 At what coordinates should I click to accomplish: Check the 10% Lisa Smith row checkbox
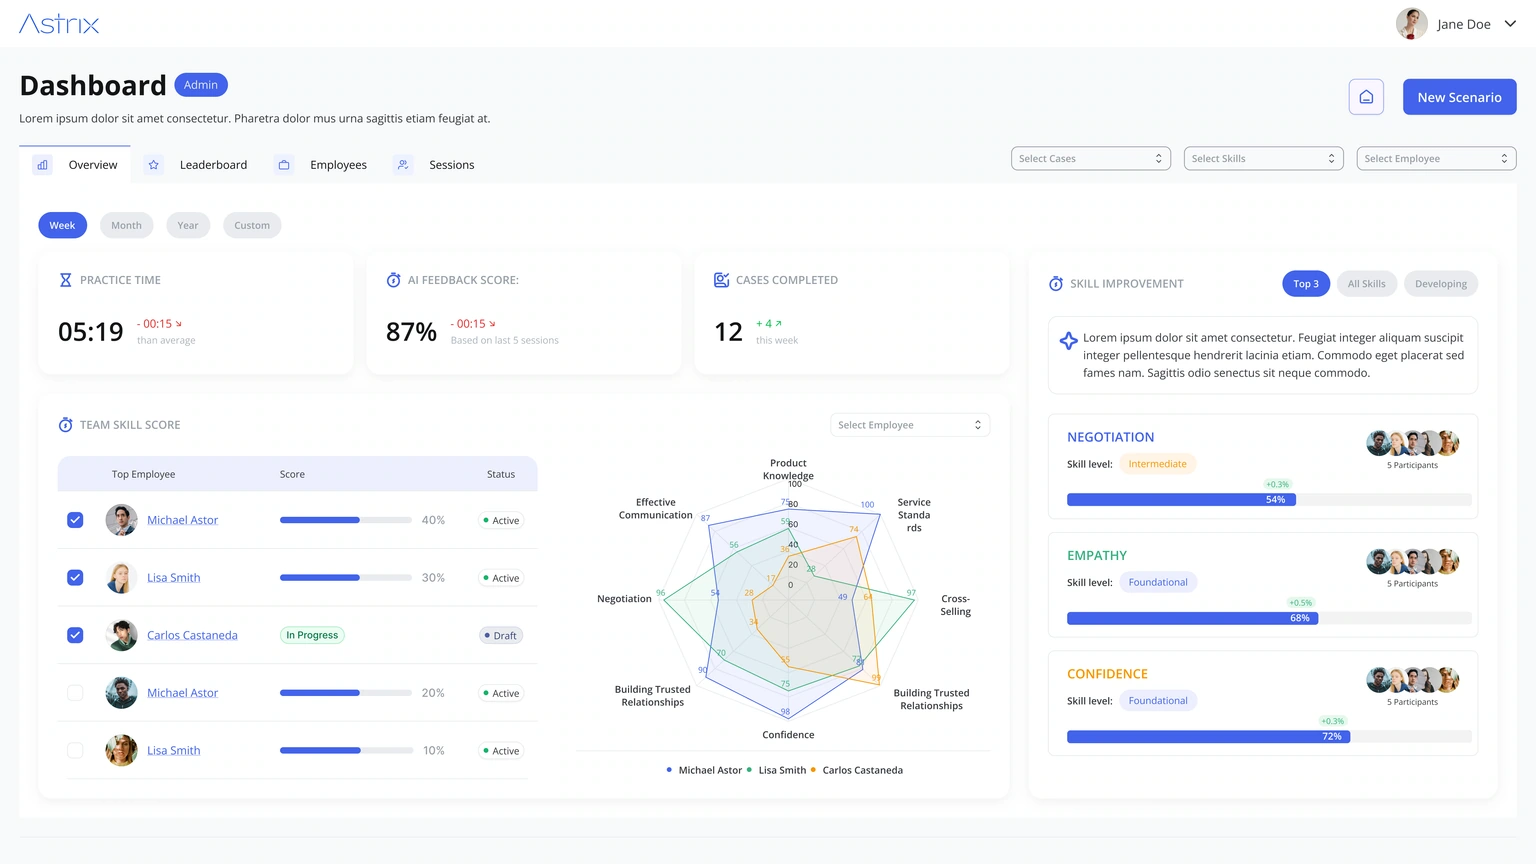[75, 750]
